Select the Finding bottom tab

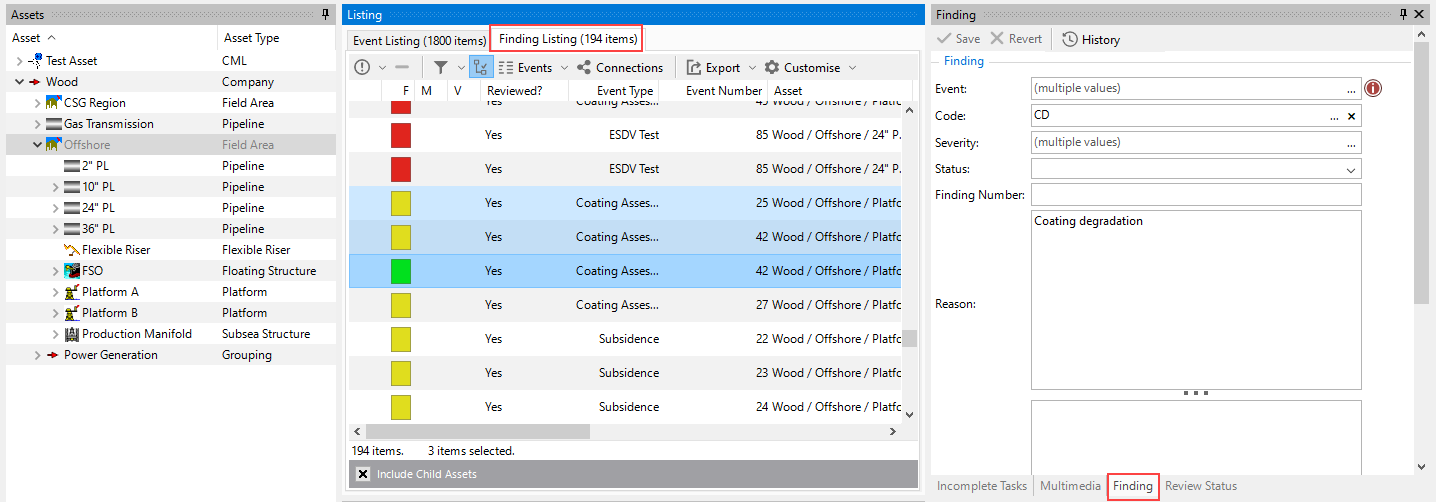[x=1133, y=486]
